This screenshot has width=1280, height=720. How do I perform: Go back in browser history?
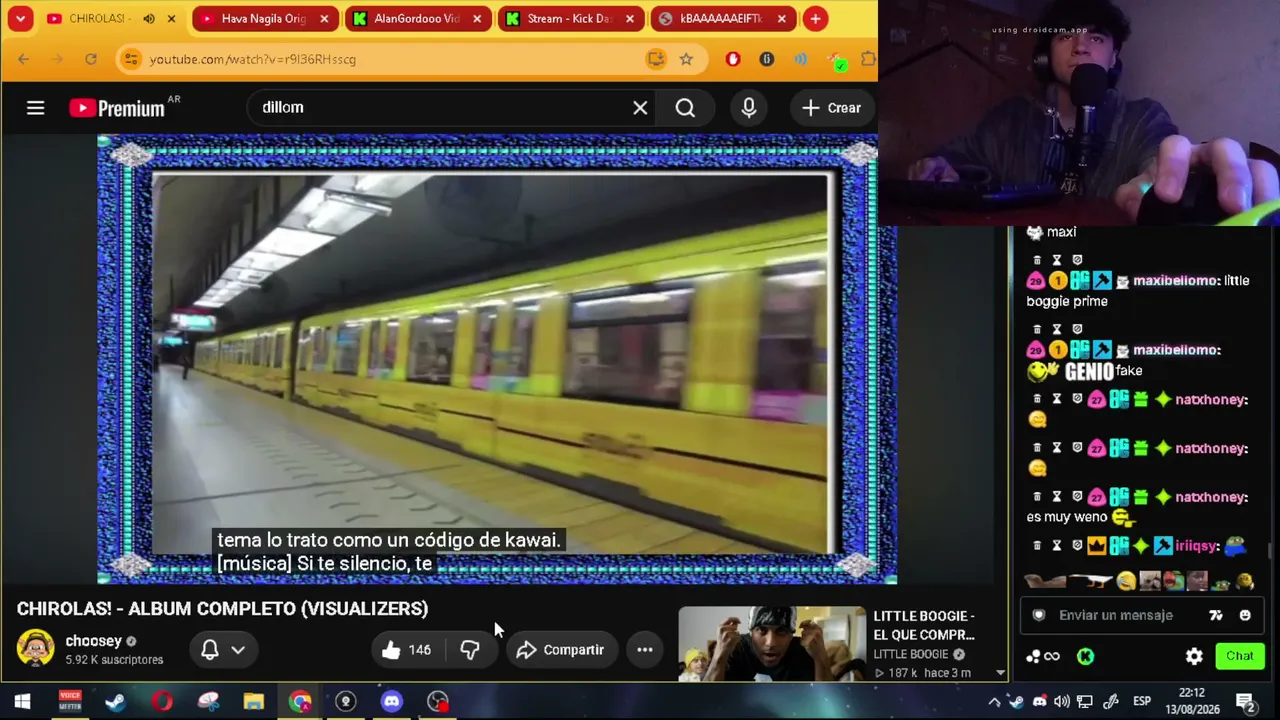[24, 59]
